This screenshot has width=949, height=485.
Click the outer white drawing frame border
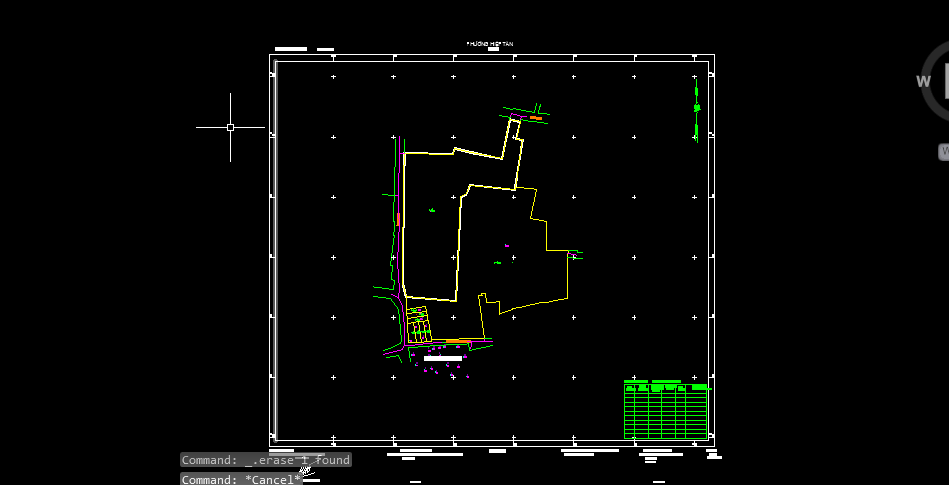click(271, 250)
